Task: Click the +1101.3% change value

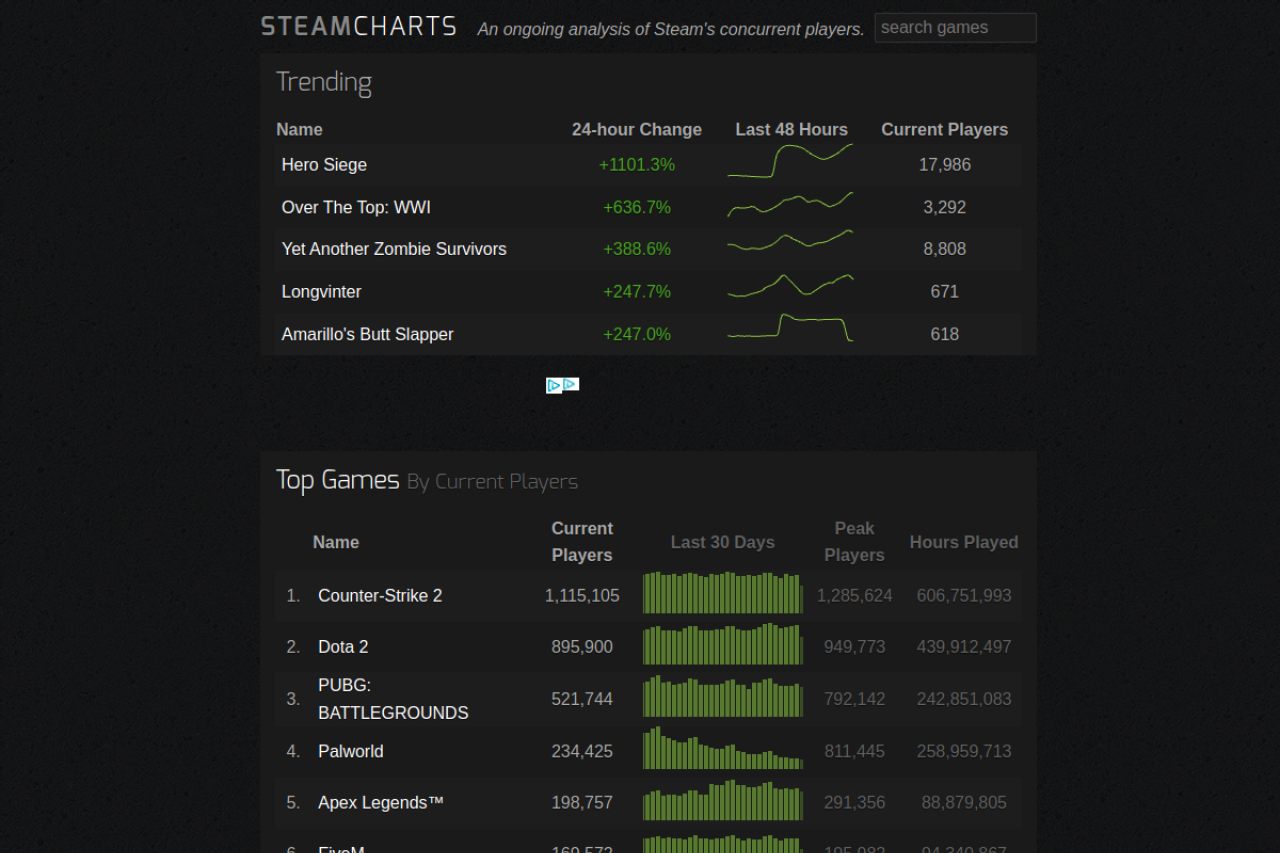Action: (x=637, y=165)
